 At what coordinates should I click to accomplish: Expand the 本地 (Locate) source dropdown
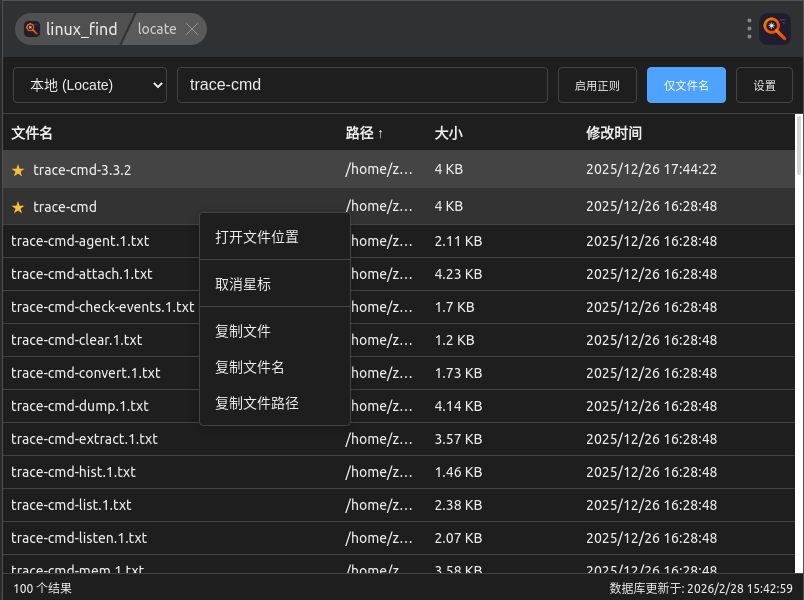click(90, 85)
